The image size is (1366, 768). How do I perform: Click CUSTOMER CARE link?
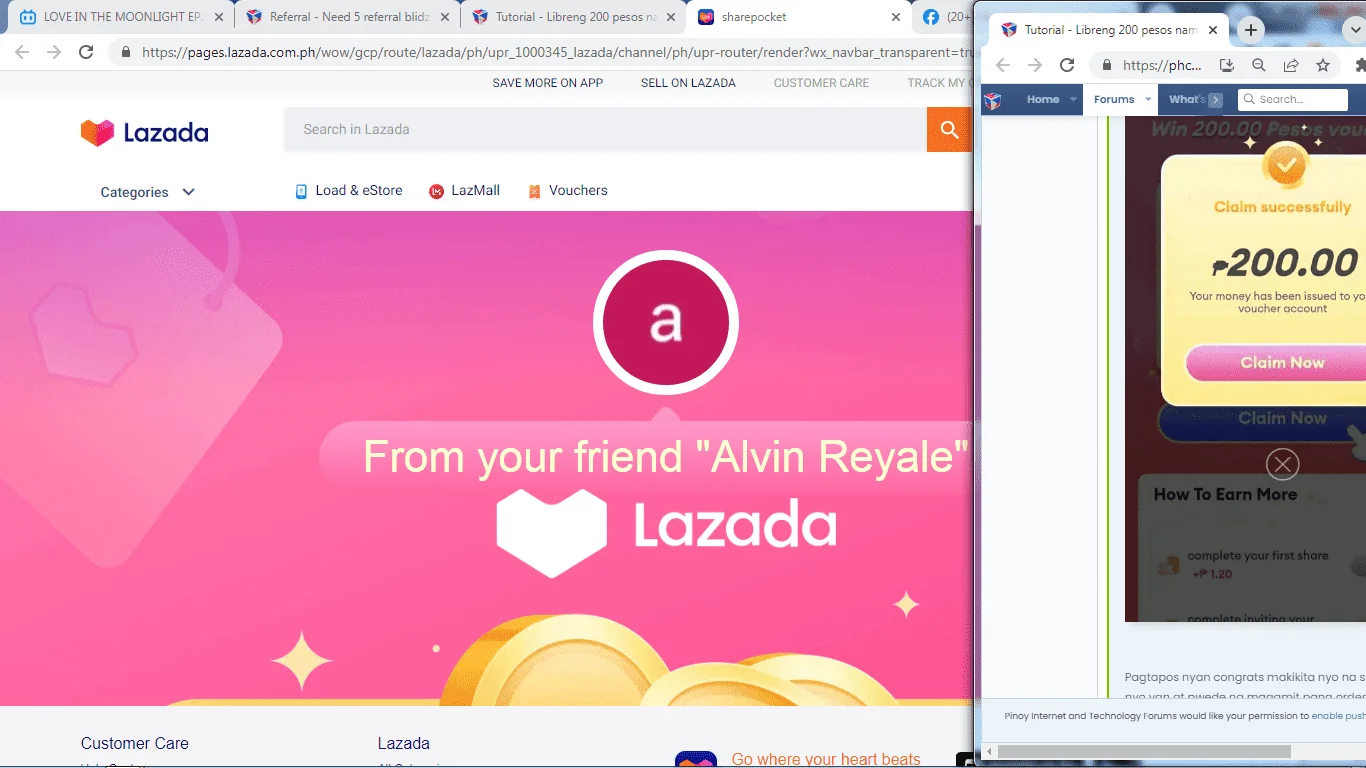pyautogui.click(x=821, y=83)
